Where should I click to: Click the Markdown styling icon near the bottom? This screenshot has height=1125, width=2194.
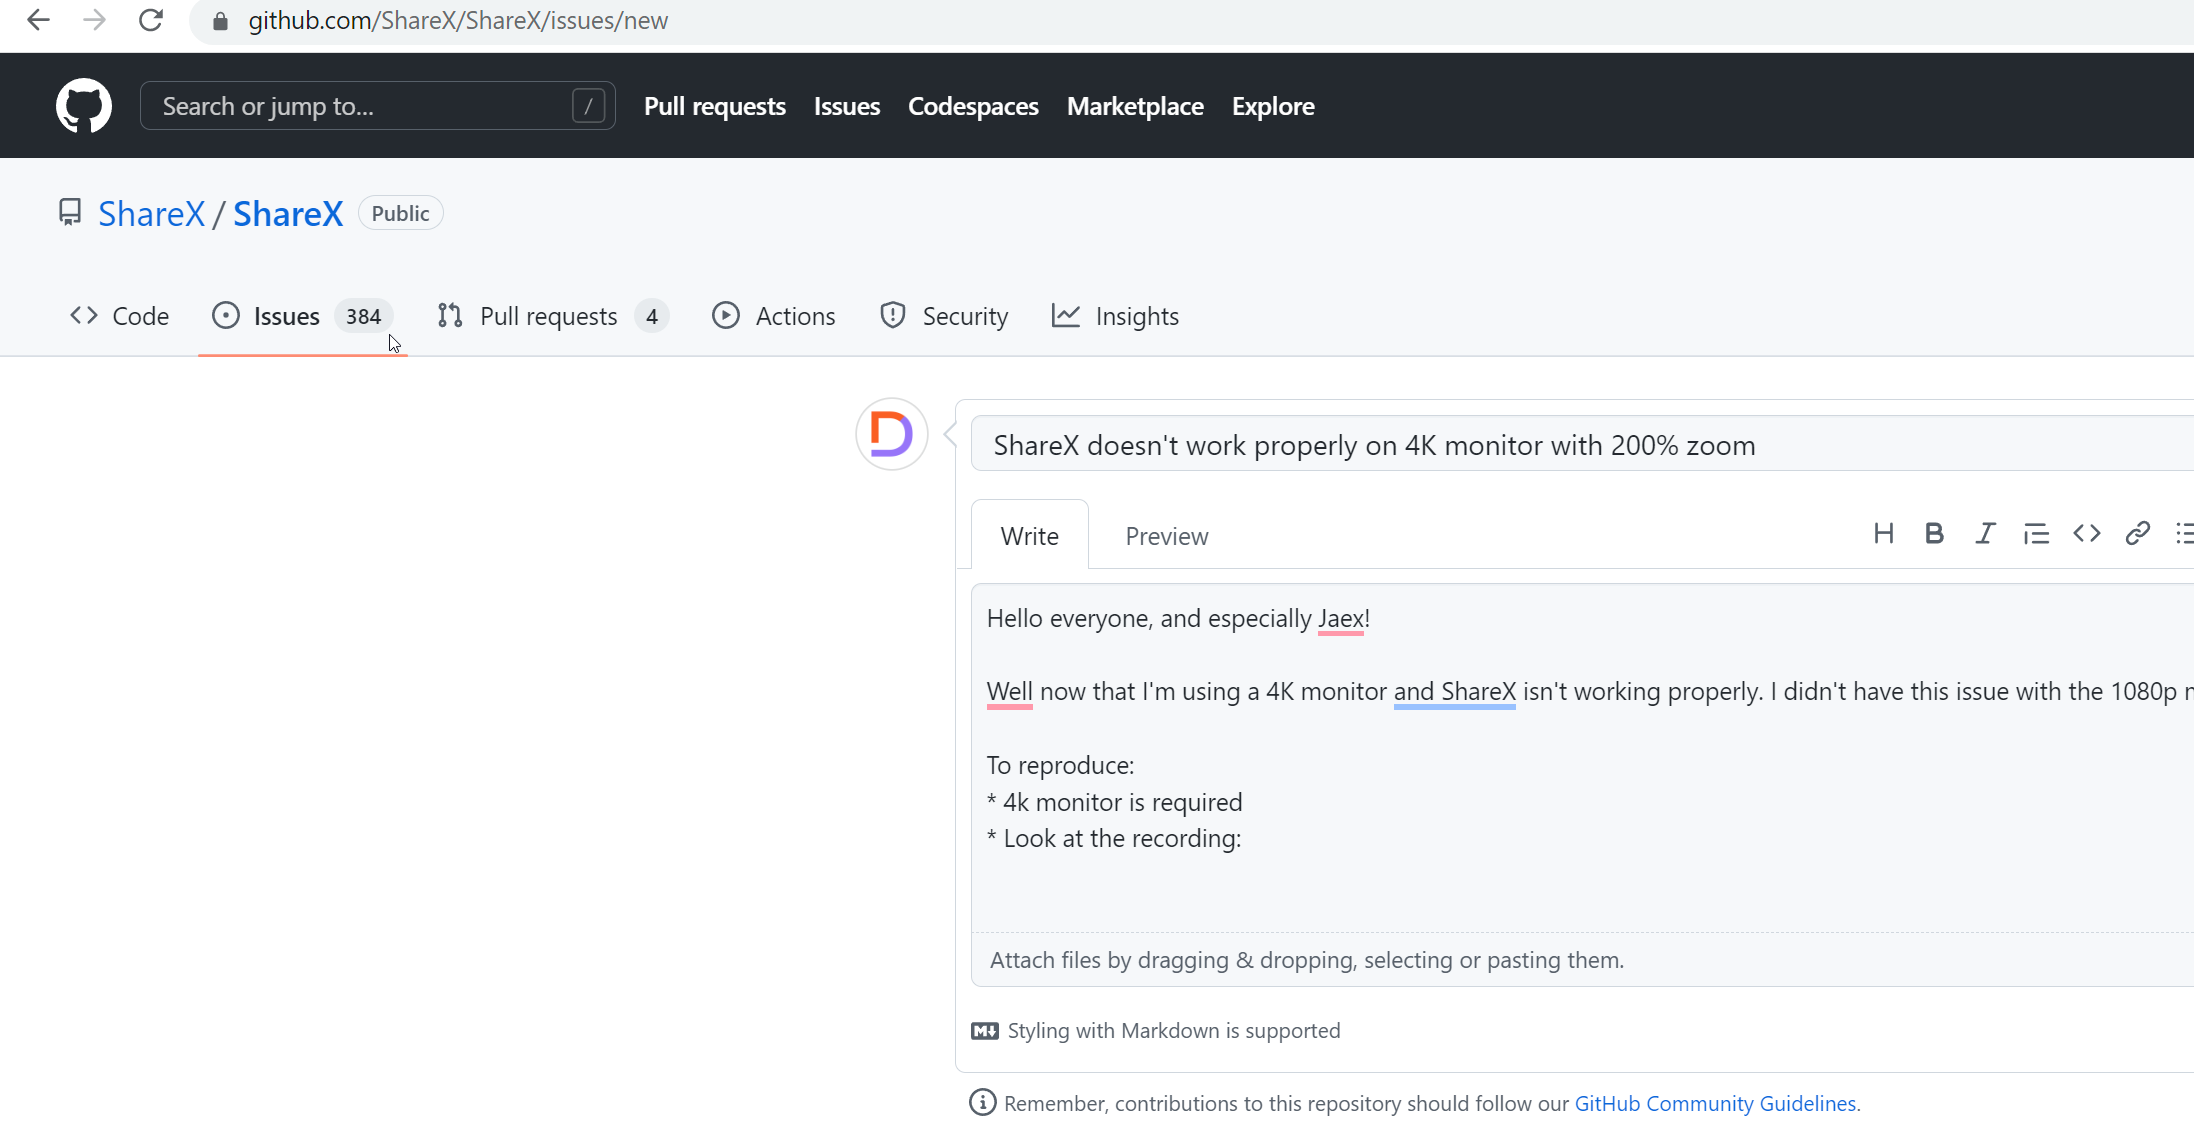click(984, 1030)
